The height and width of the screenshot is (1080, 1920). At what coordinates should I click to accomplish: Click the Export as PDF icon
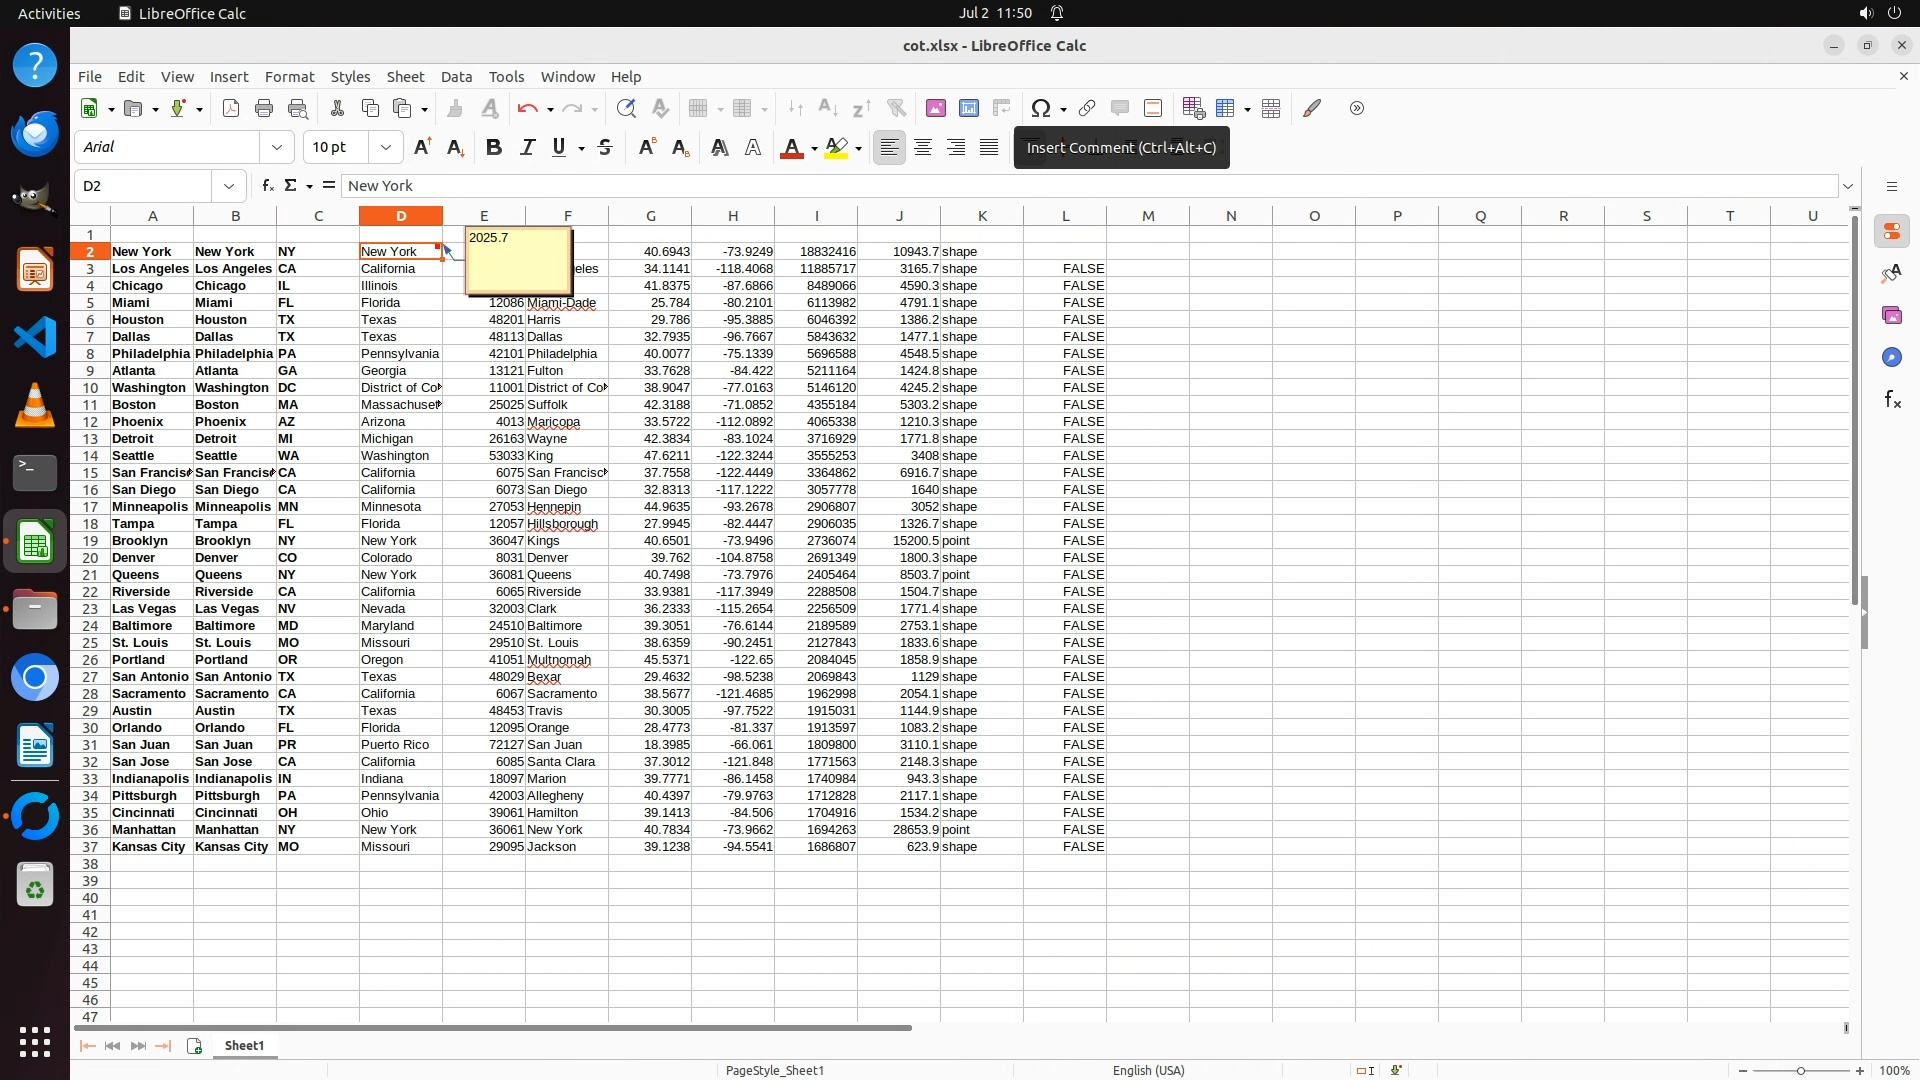coord(231,109)
